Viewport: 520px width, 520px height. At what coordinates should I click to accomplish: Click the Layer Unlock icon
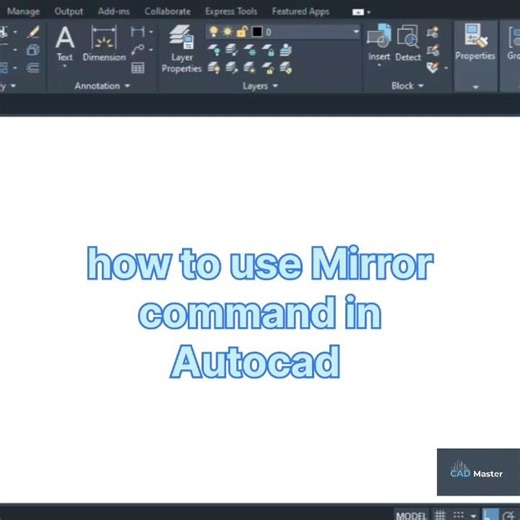(x=268, y=68)
